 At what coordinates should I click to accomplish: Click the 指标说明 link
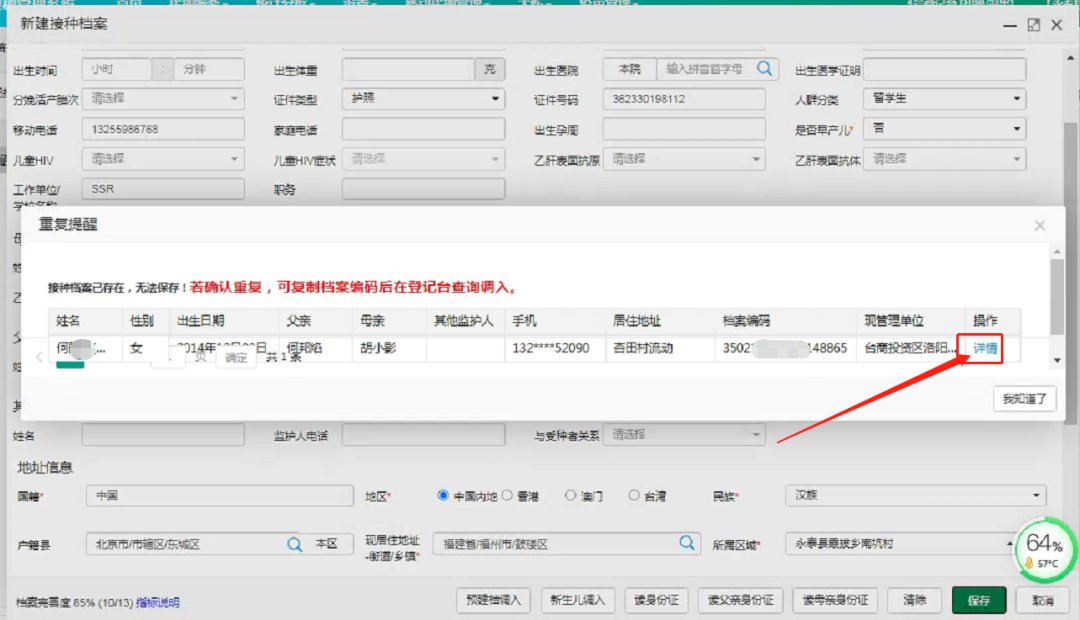(x=158, y=602)
